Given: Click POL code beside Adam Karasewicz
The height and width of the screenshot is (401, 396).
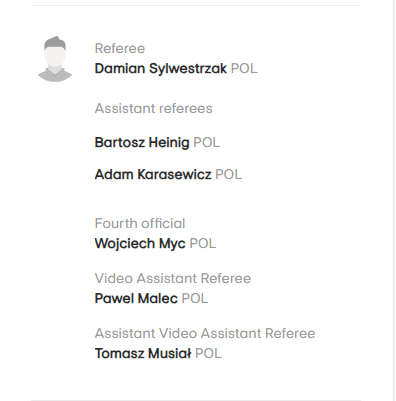Looking at the screenshot, I should (x=229, y=174).
